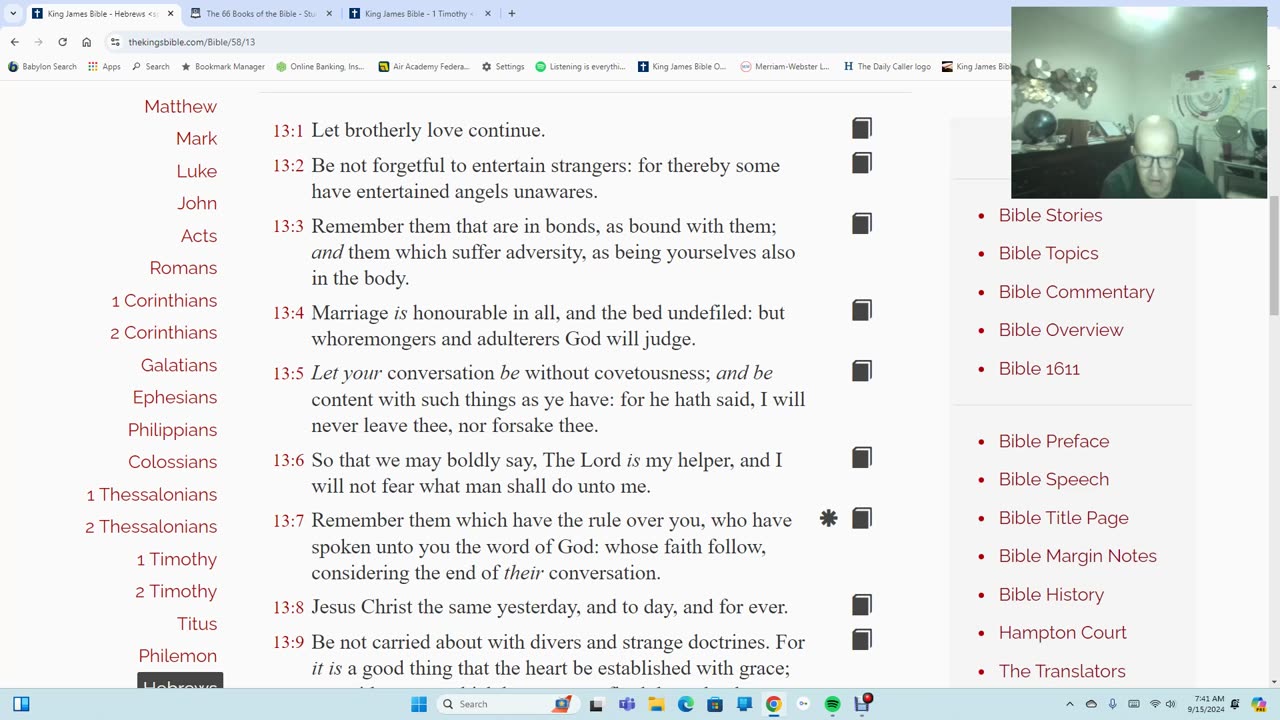Expand the browser tab search dropdown
The height and width of the screenshot is (720, 1280).
click(x=13, y=14)
